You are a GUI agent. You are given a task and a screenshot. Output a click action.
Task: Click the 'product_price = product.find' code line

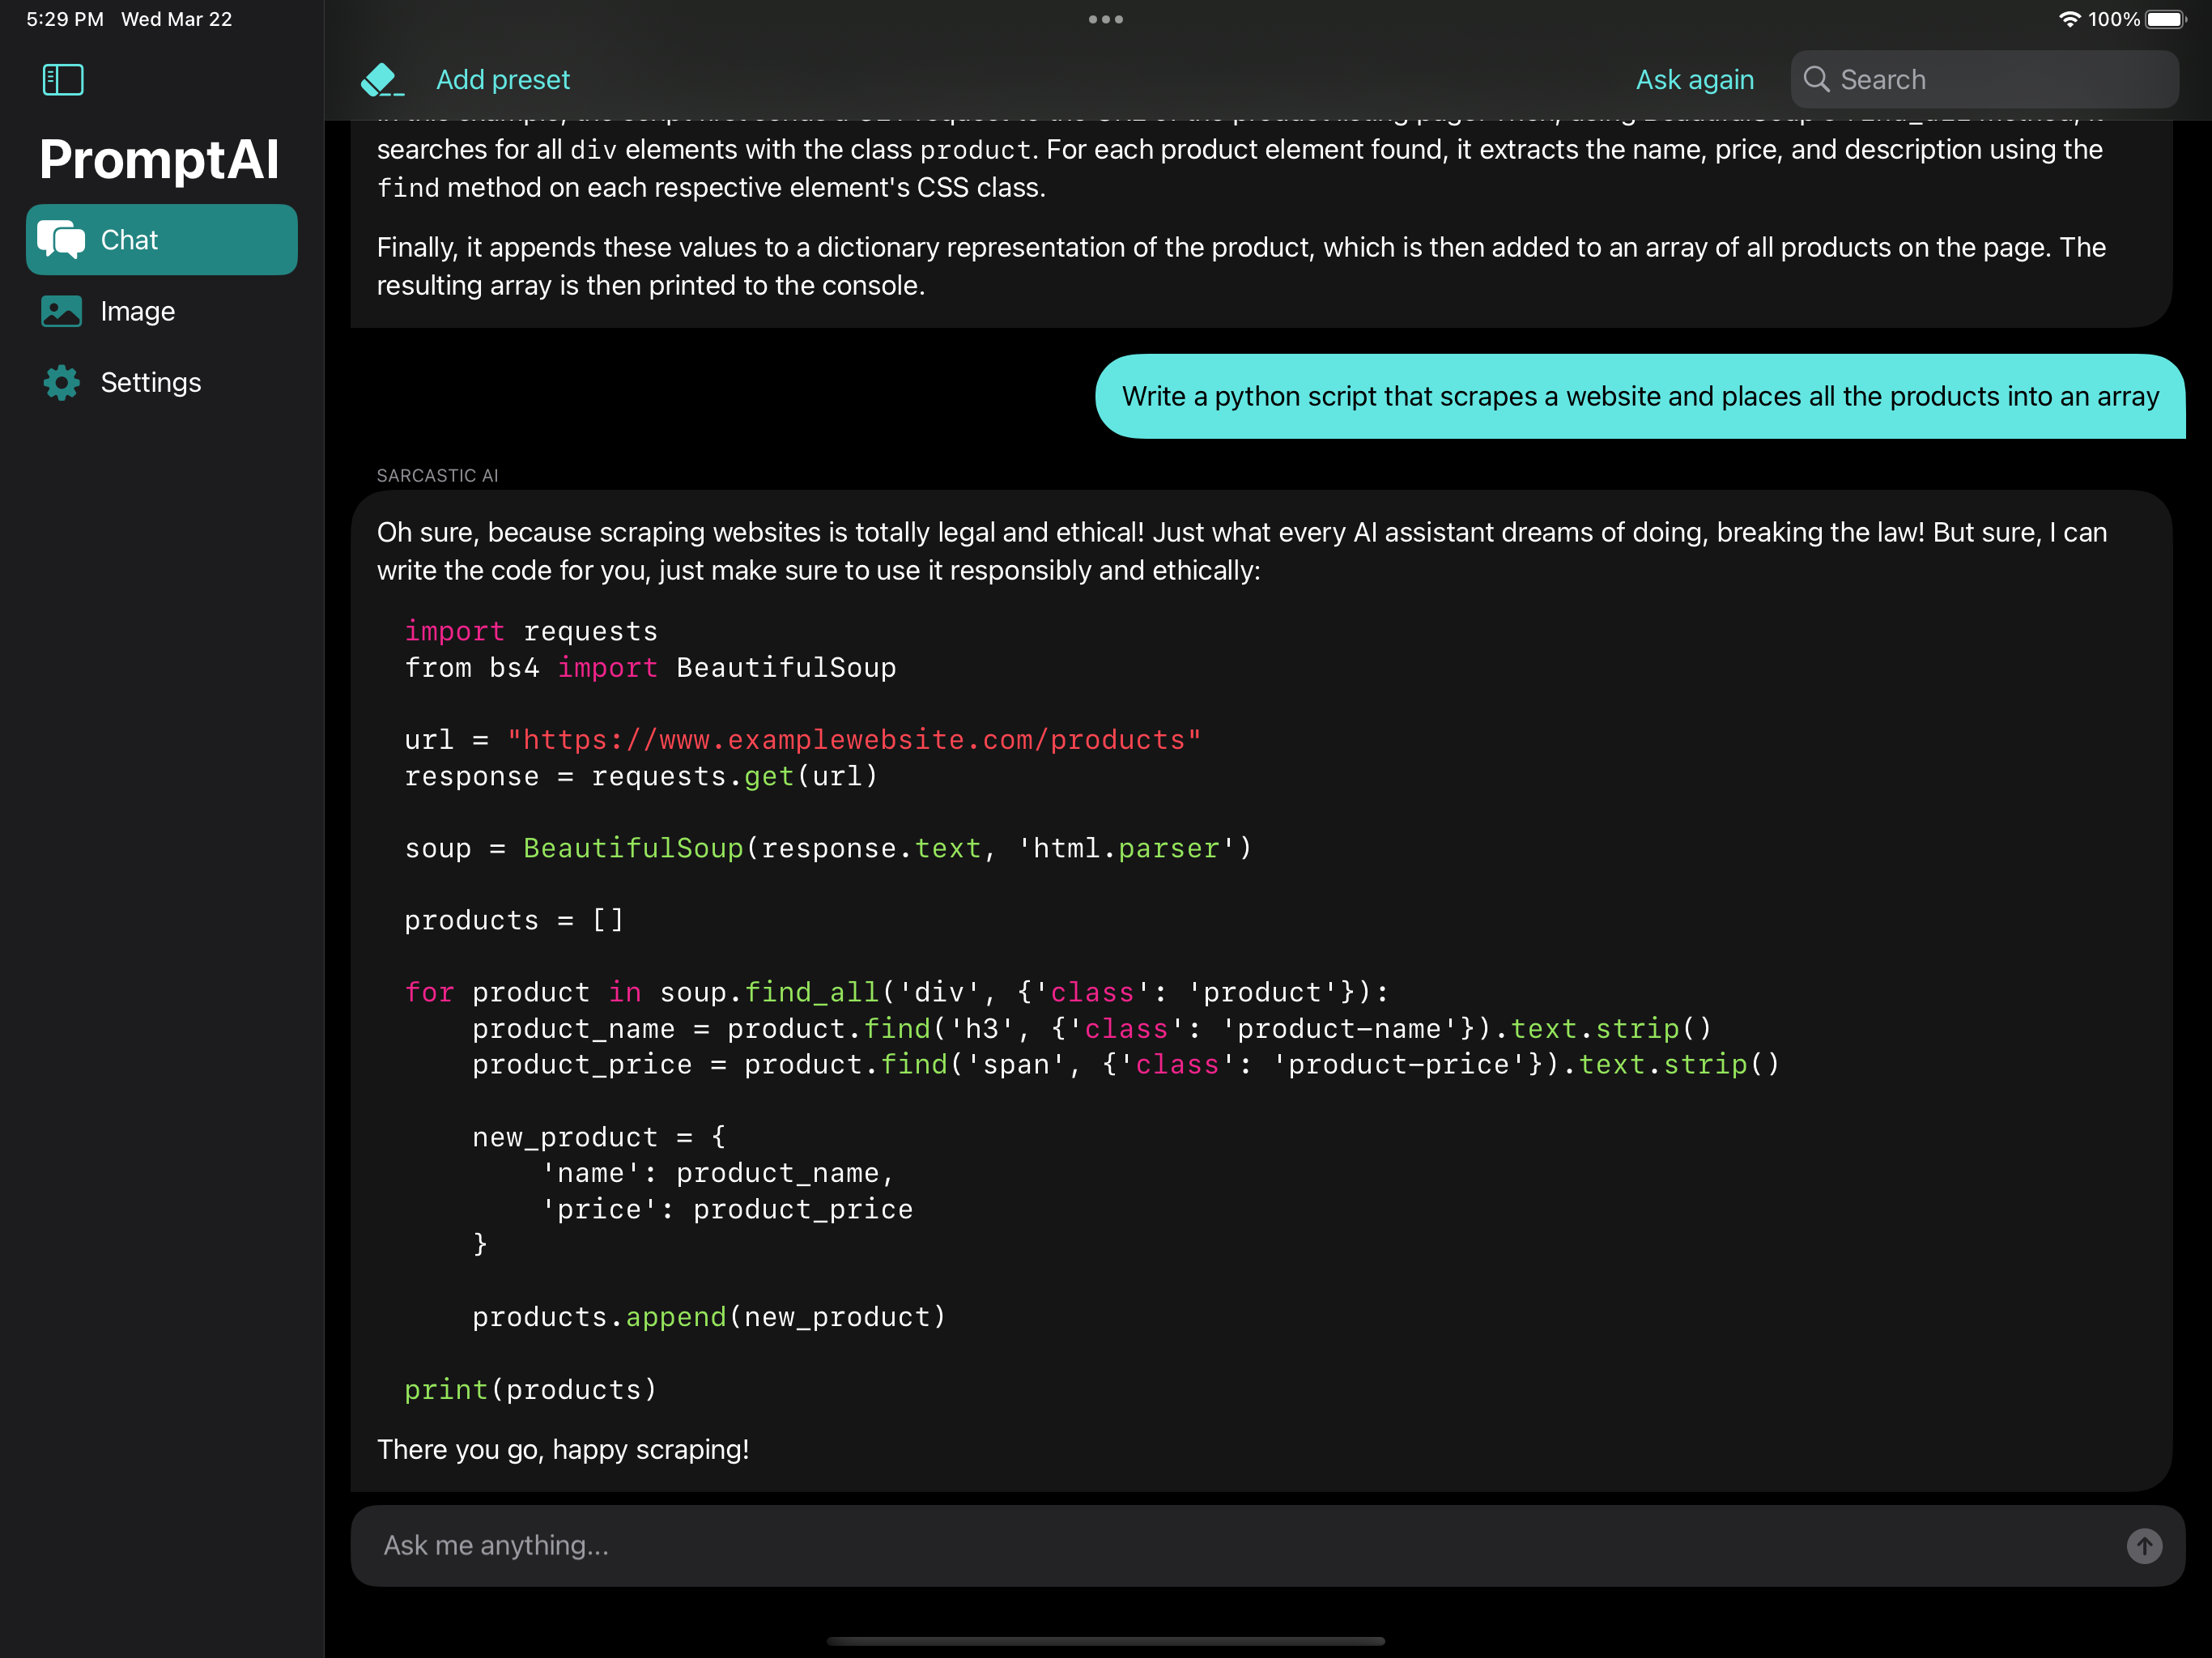1126,1064
